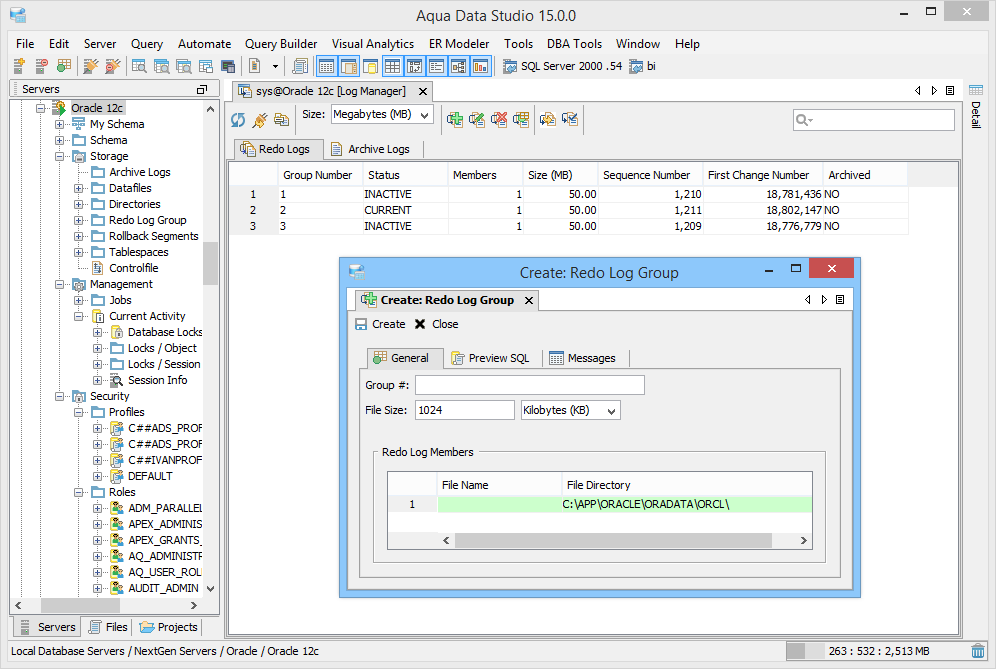Click the checkpoint checkmark icon
The height and width of the screenshot is (669, 996).
(570, 119)
